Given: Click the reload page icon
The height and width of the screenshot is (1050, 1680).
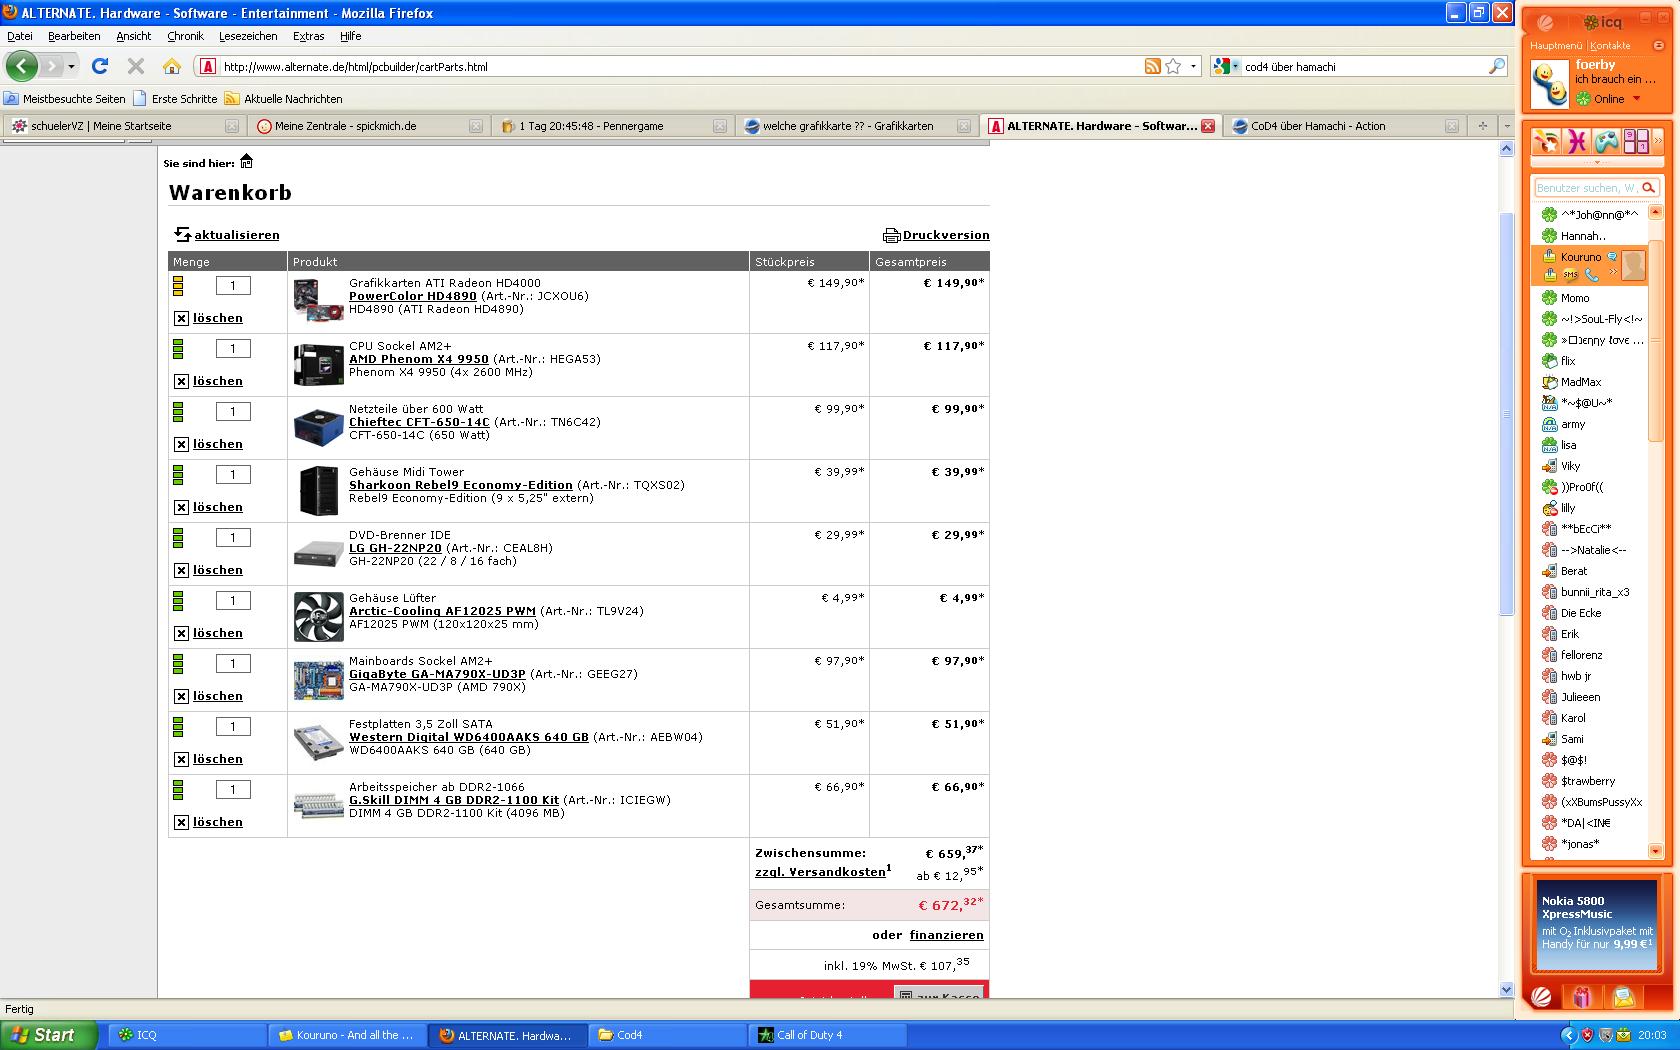Looking at the screenshot, I should click(x=100, y=66).
